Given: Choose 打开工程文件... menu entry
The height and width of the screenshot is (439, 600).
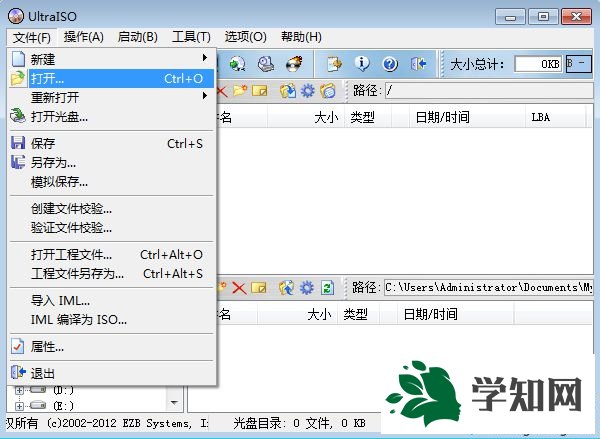Looking at the screenshot, I should click(x=112, y=255).
